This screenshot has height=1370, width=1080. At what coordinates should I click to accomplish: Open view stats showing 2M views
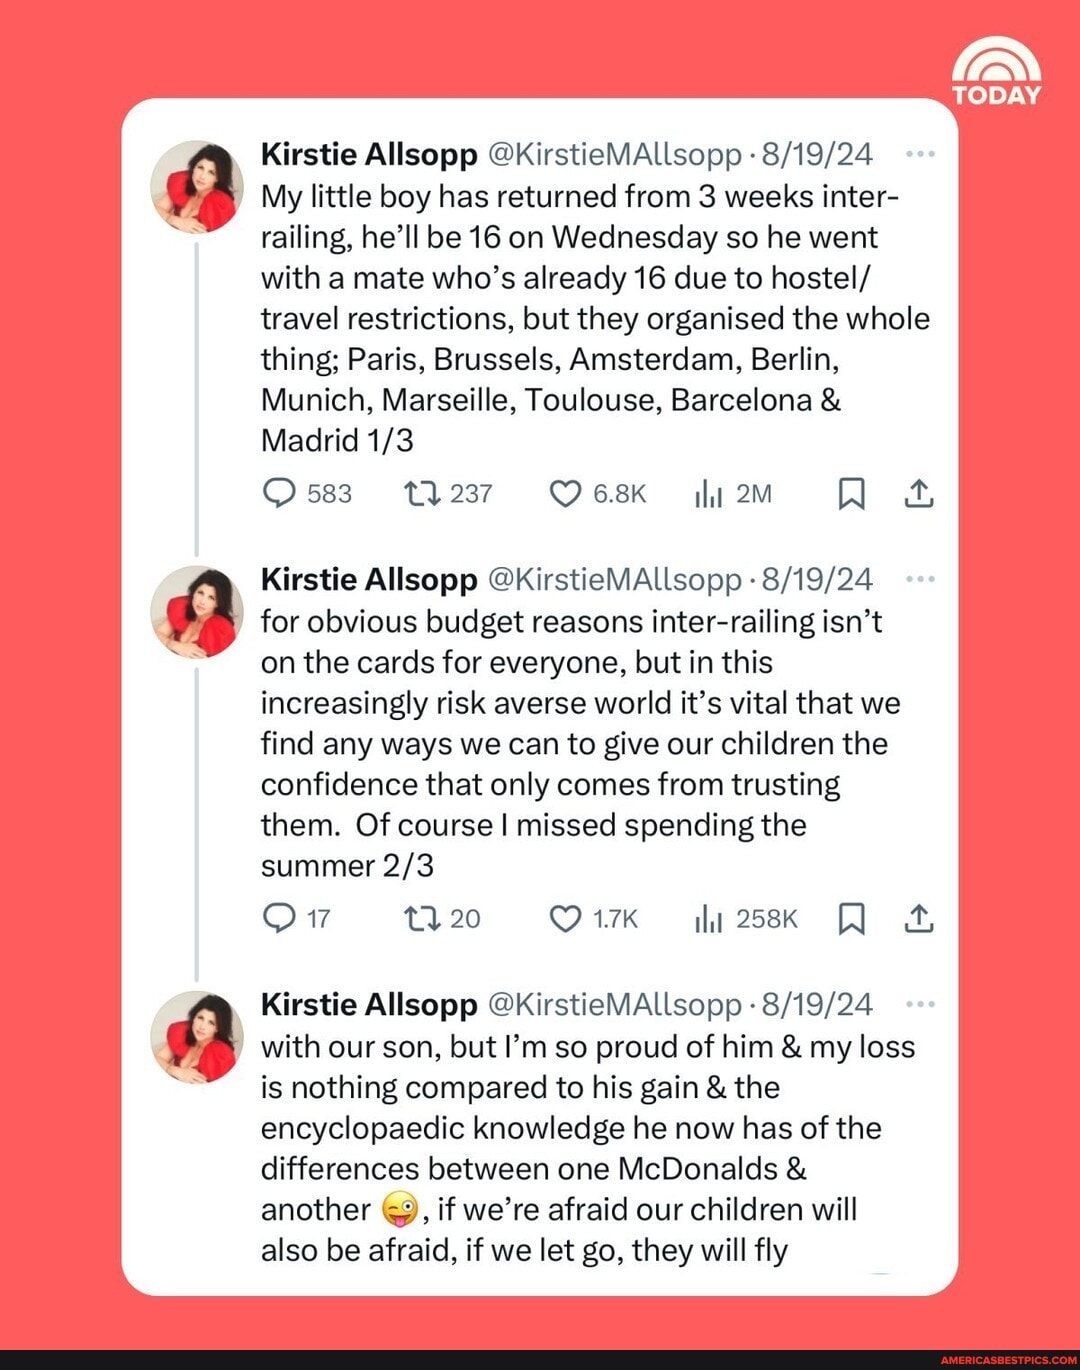[708, 493]
